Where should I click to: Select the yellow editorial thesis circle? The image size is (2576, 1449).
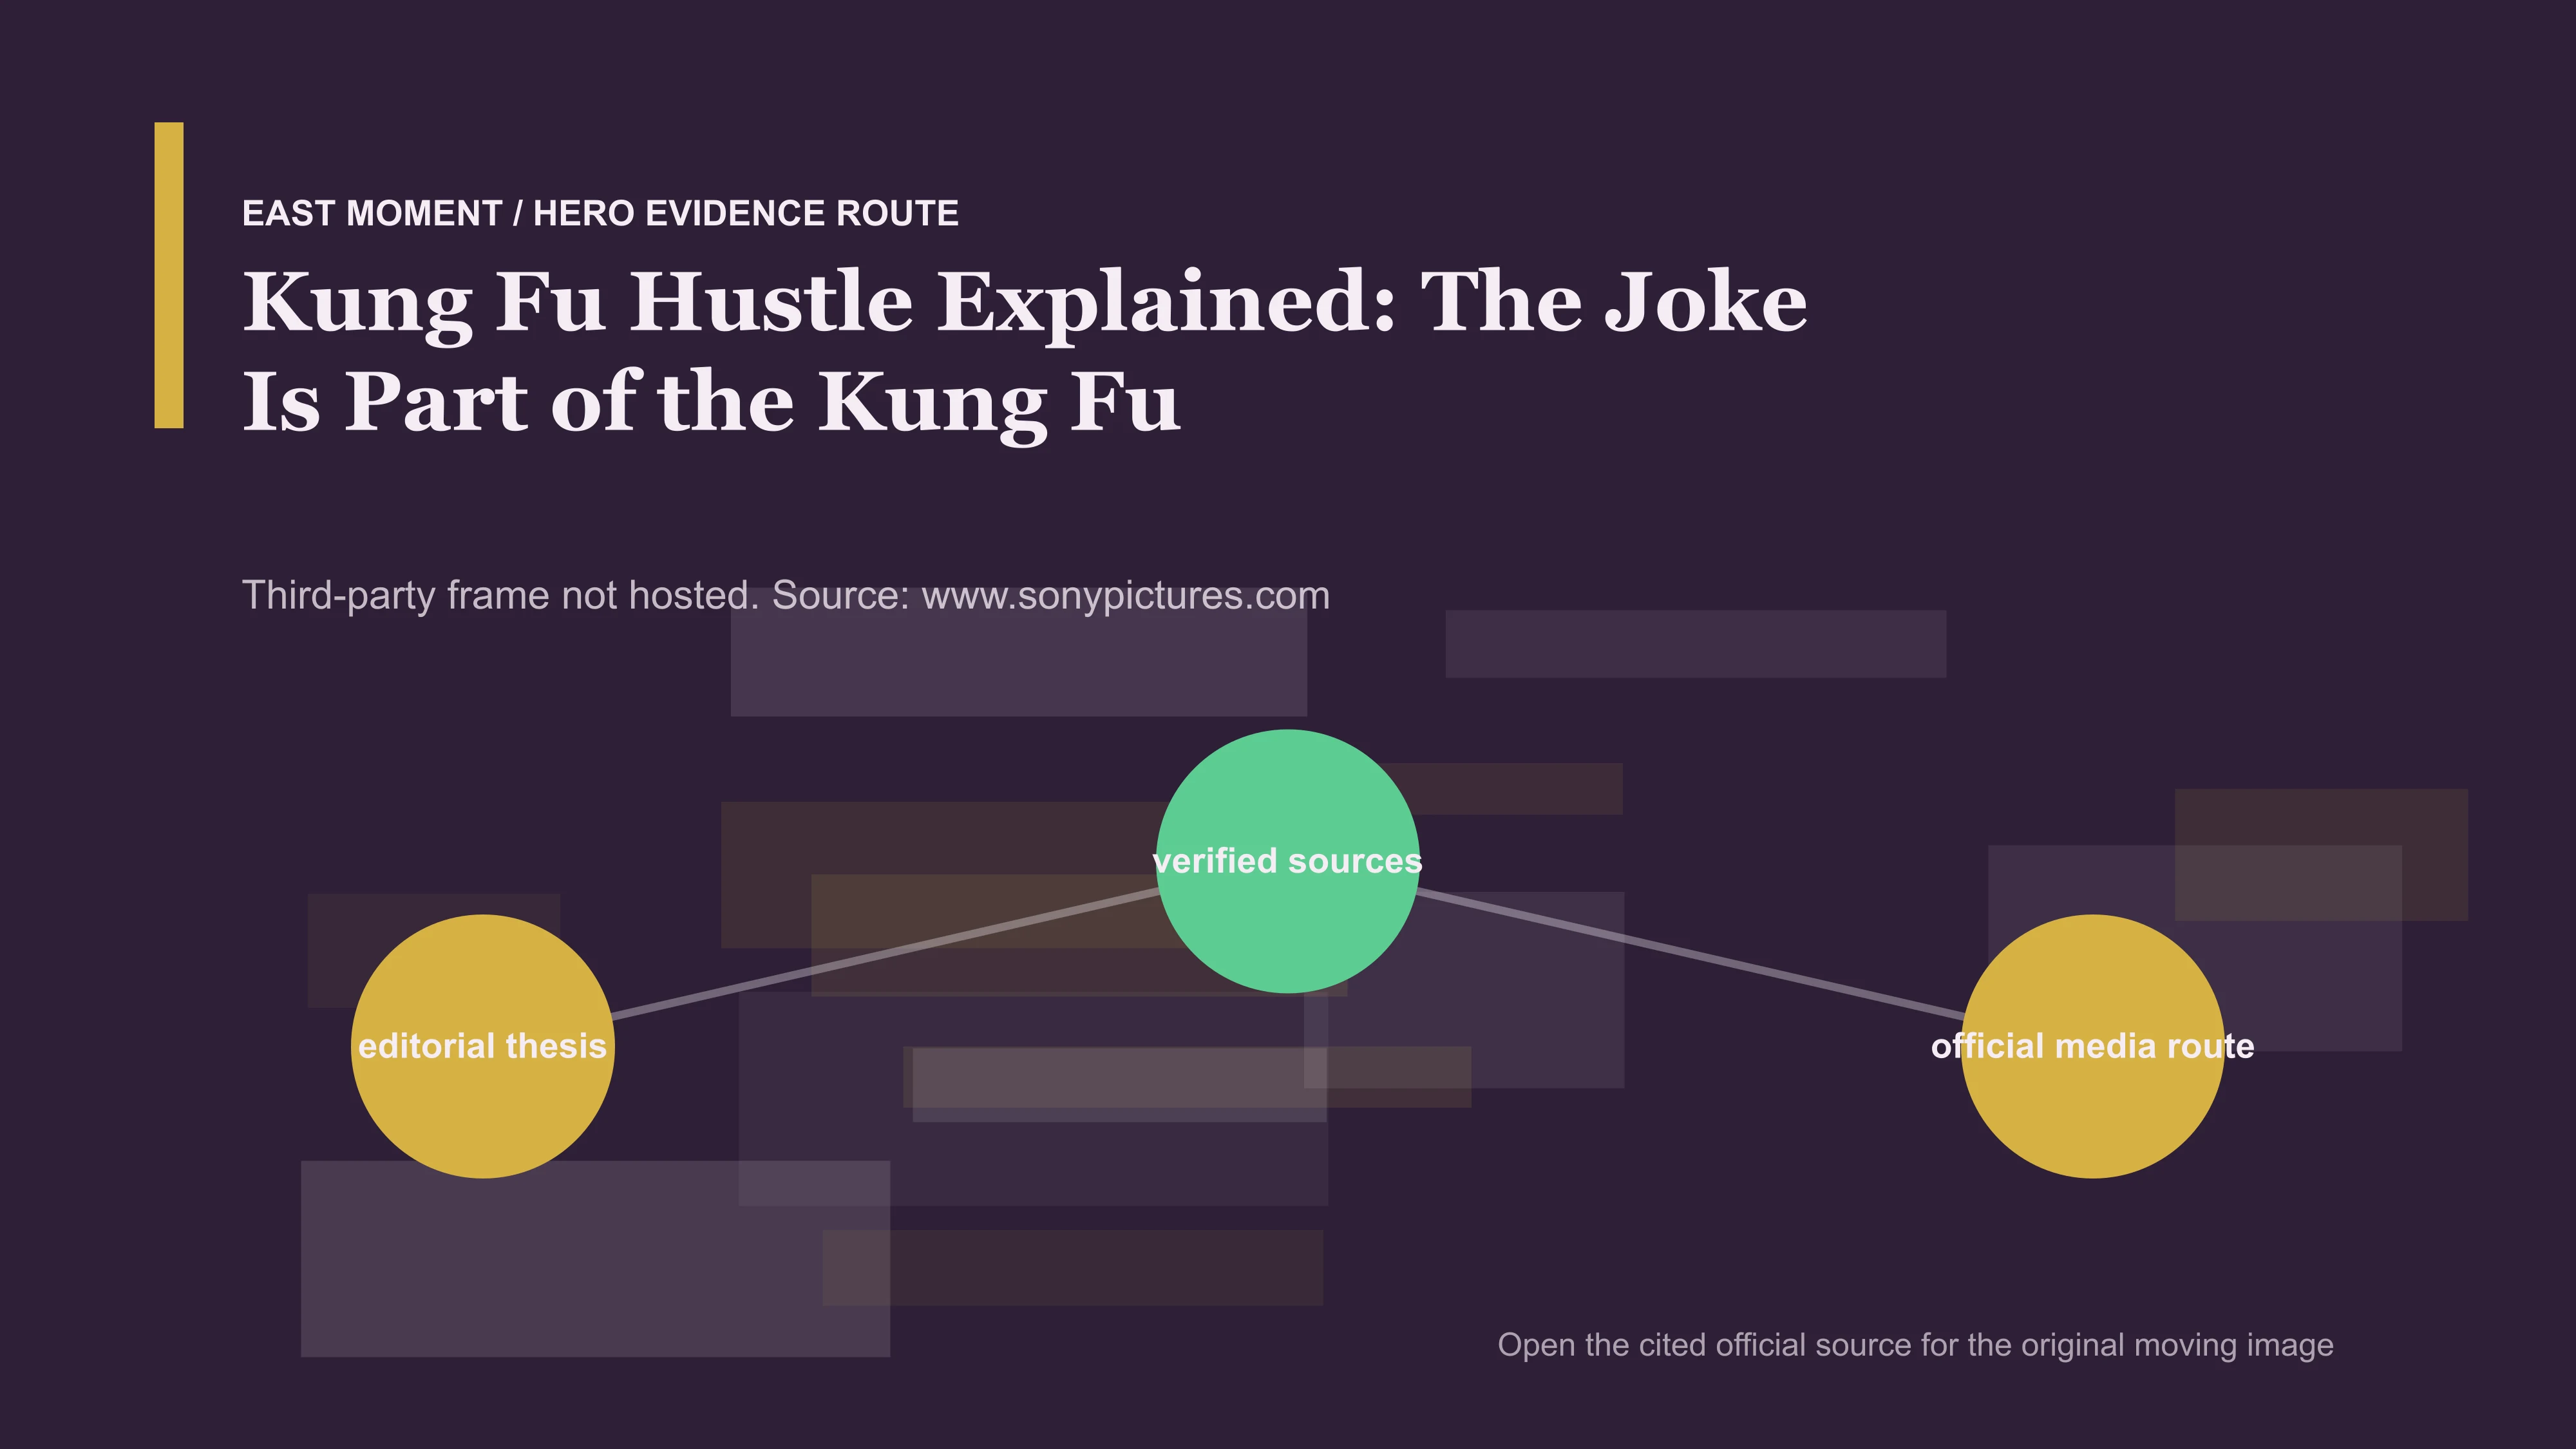pyautogui.click(x=483, y=1046)
